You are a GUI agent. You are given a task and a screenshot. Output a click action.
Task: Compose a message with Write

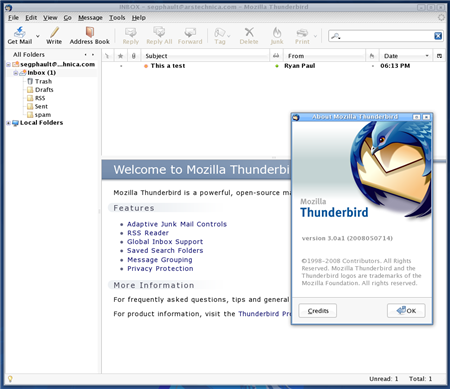click(x=54, y=35)
